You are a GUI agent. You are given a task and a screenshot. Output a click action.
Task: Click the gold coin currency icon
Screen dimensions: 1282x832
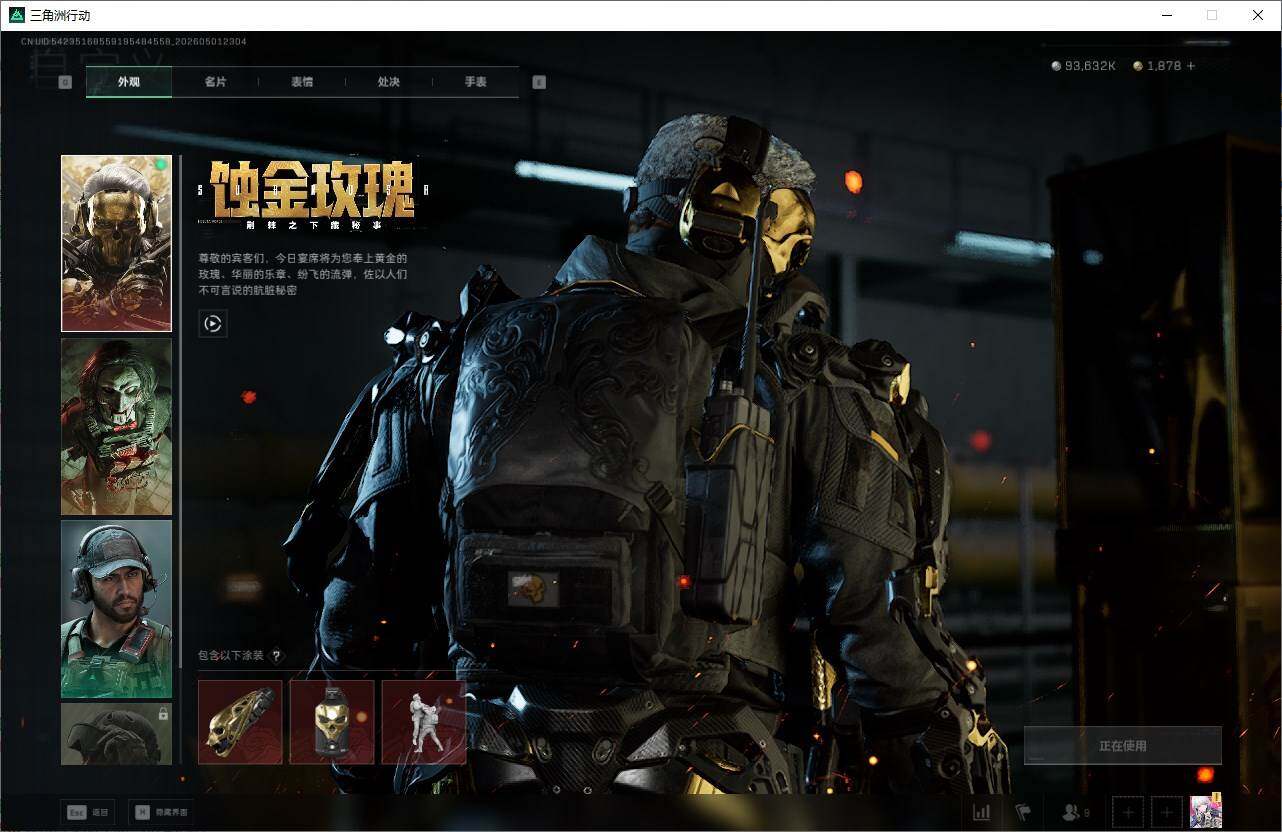tap(1138, 66)
